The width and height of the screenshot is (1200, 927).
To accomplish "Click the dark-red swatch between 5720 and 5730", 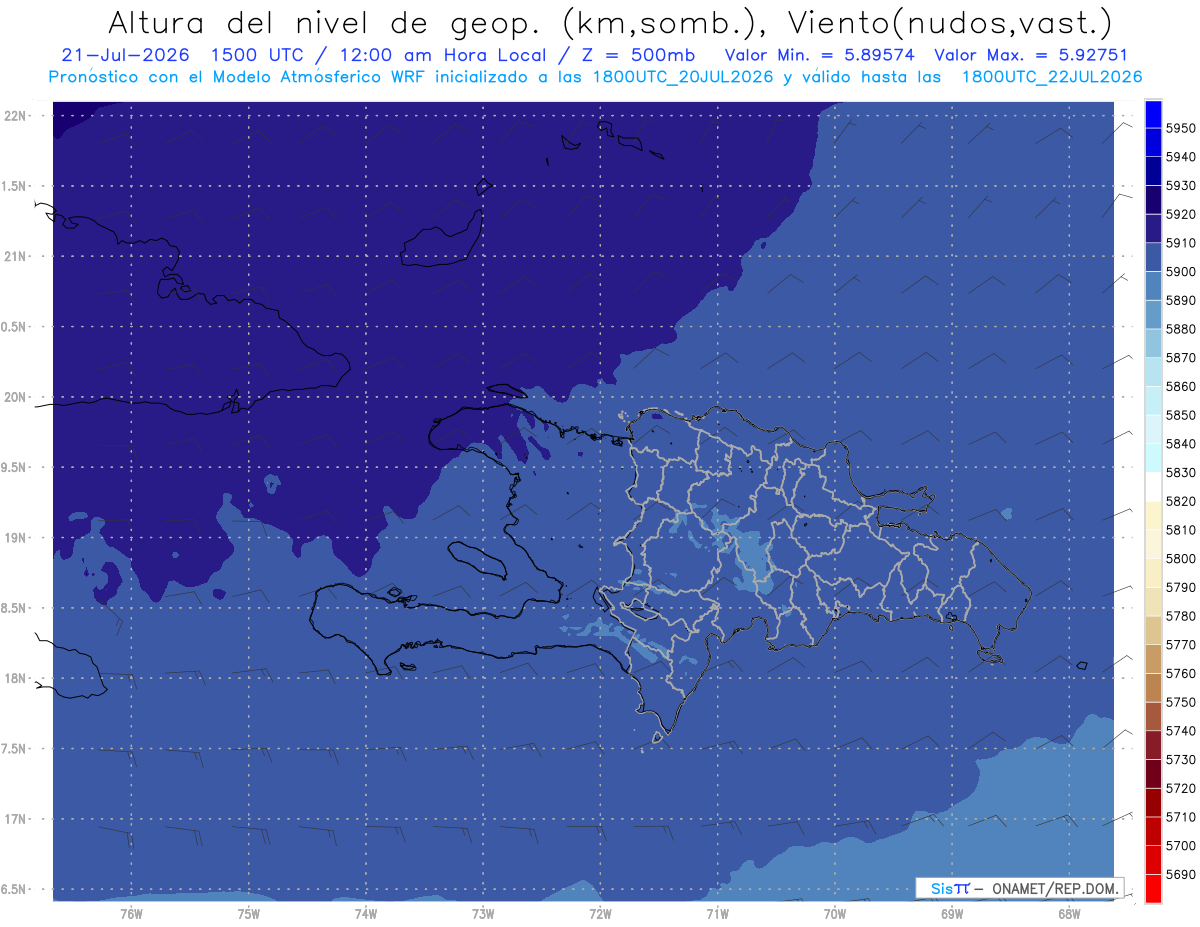I will [1153, 773].
